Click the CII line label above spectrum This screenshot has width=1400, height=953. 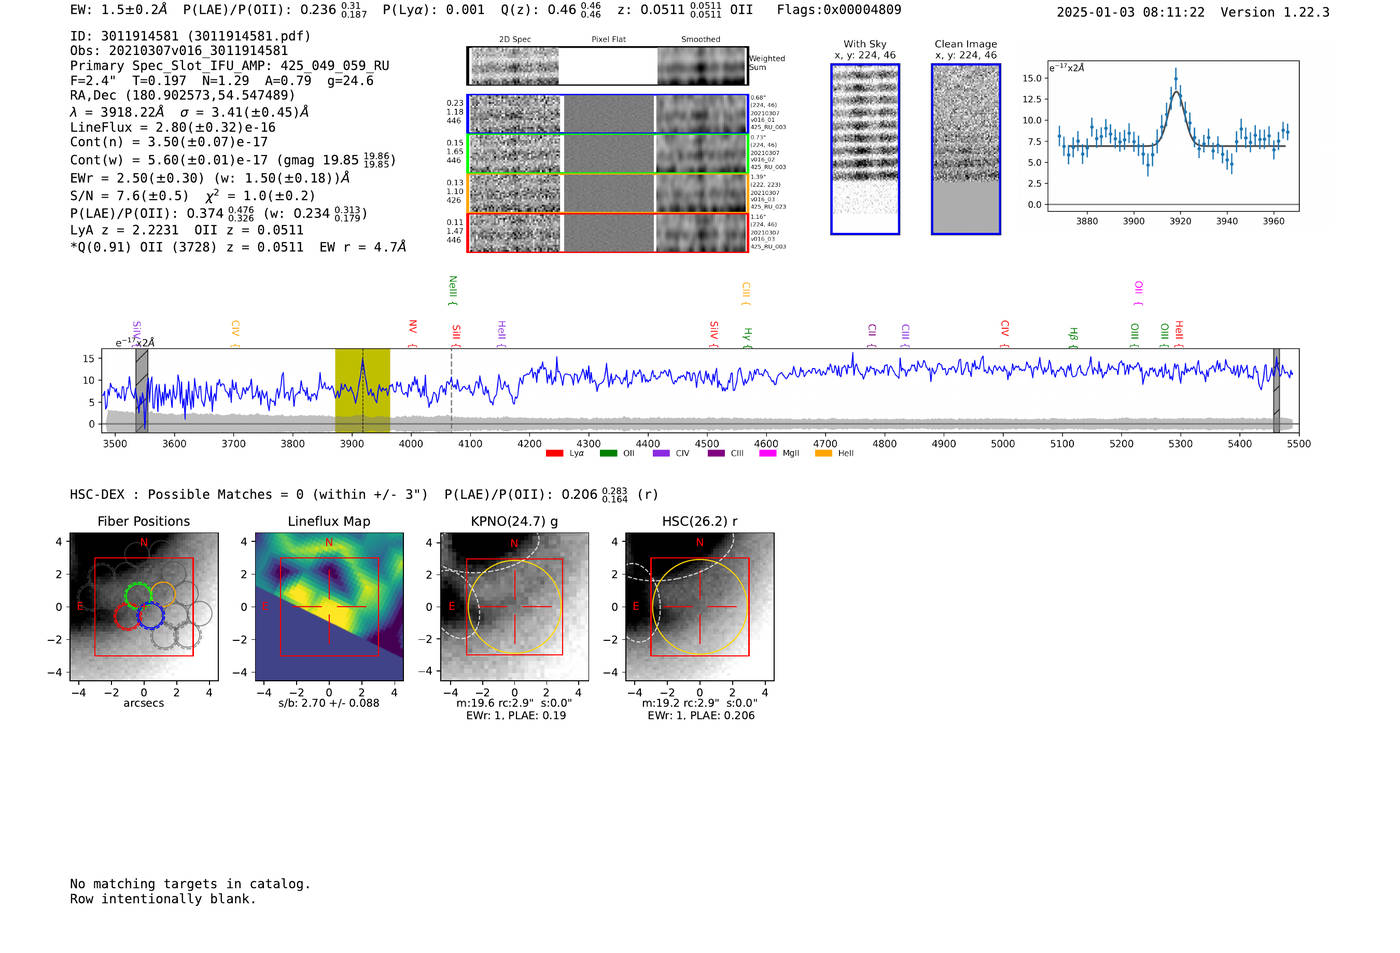[872, 336]
